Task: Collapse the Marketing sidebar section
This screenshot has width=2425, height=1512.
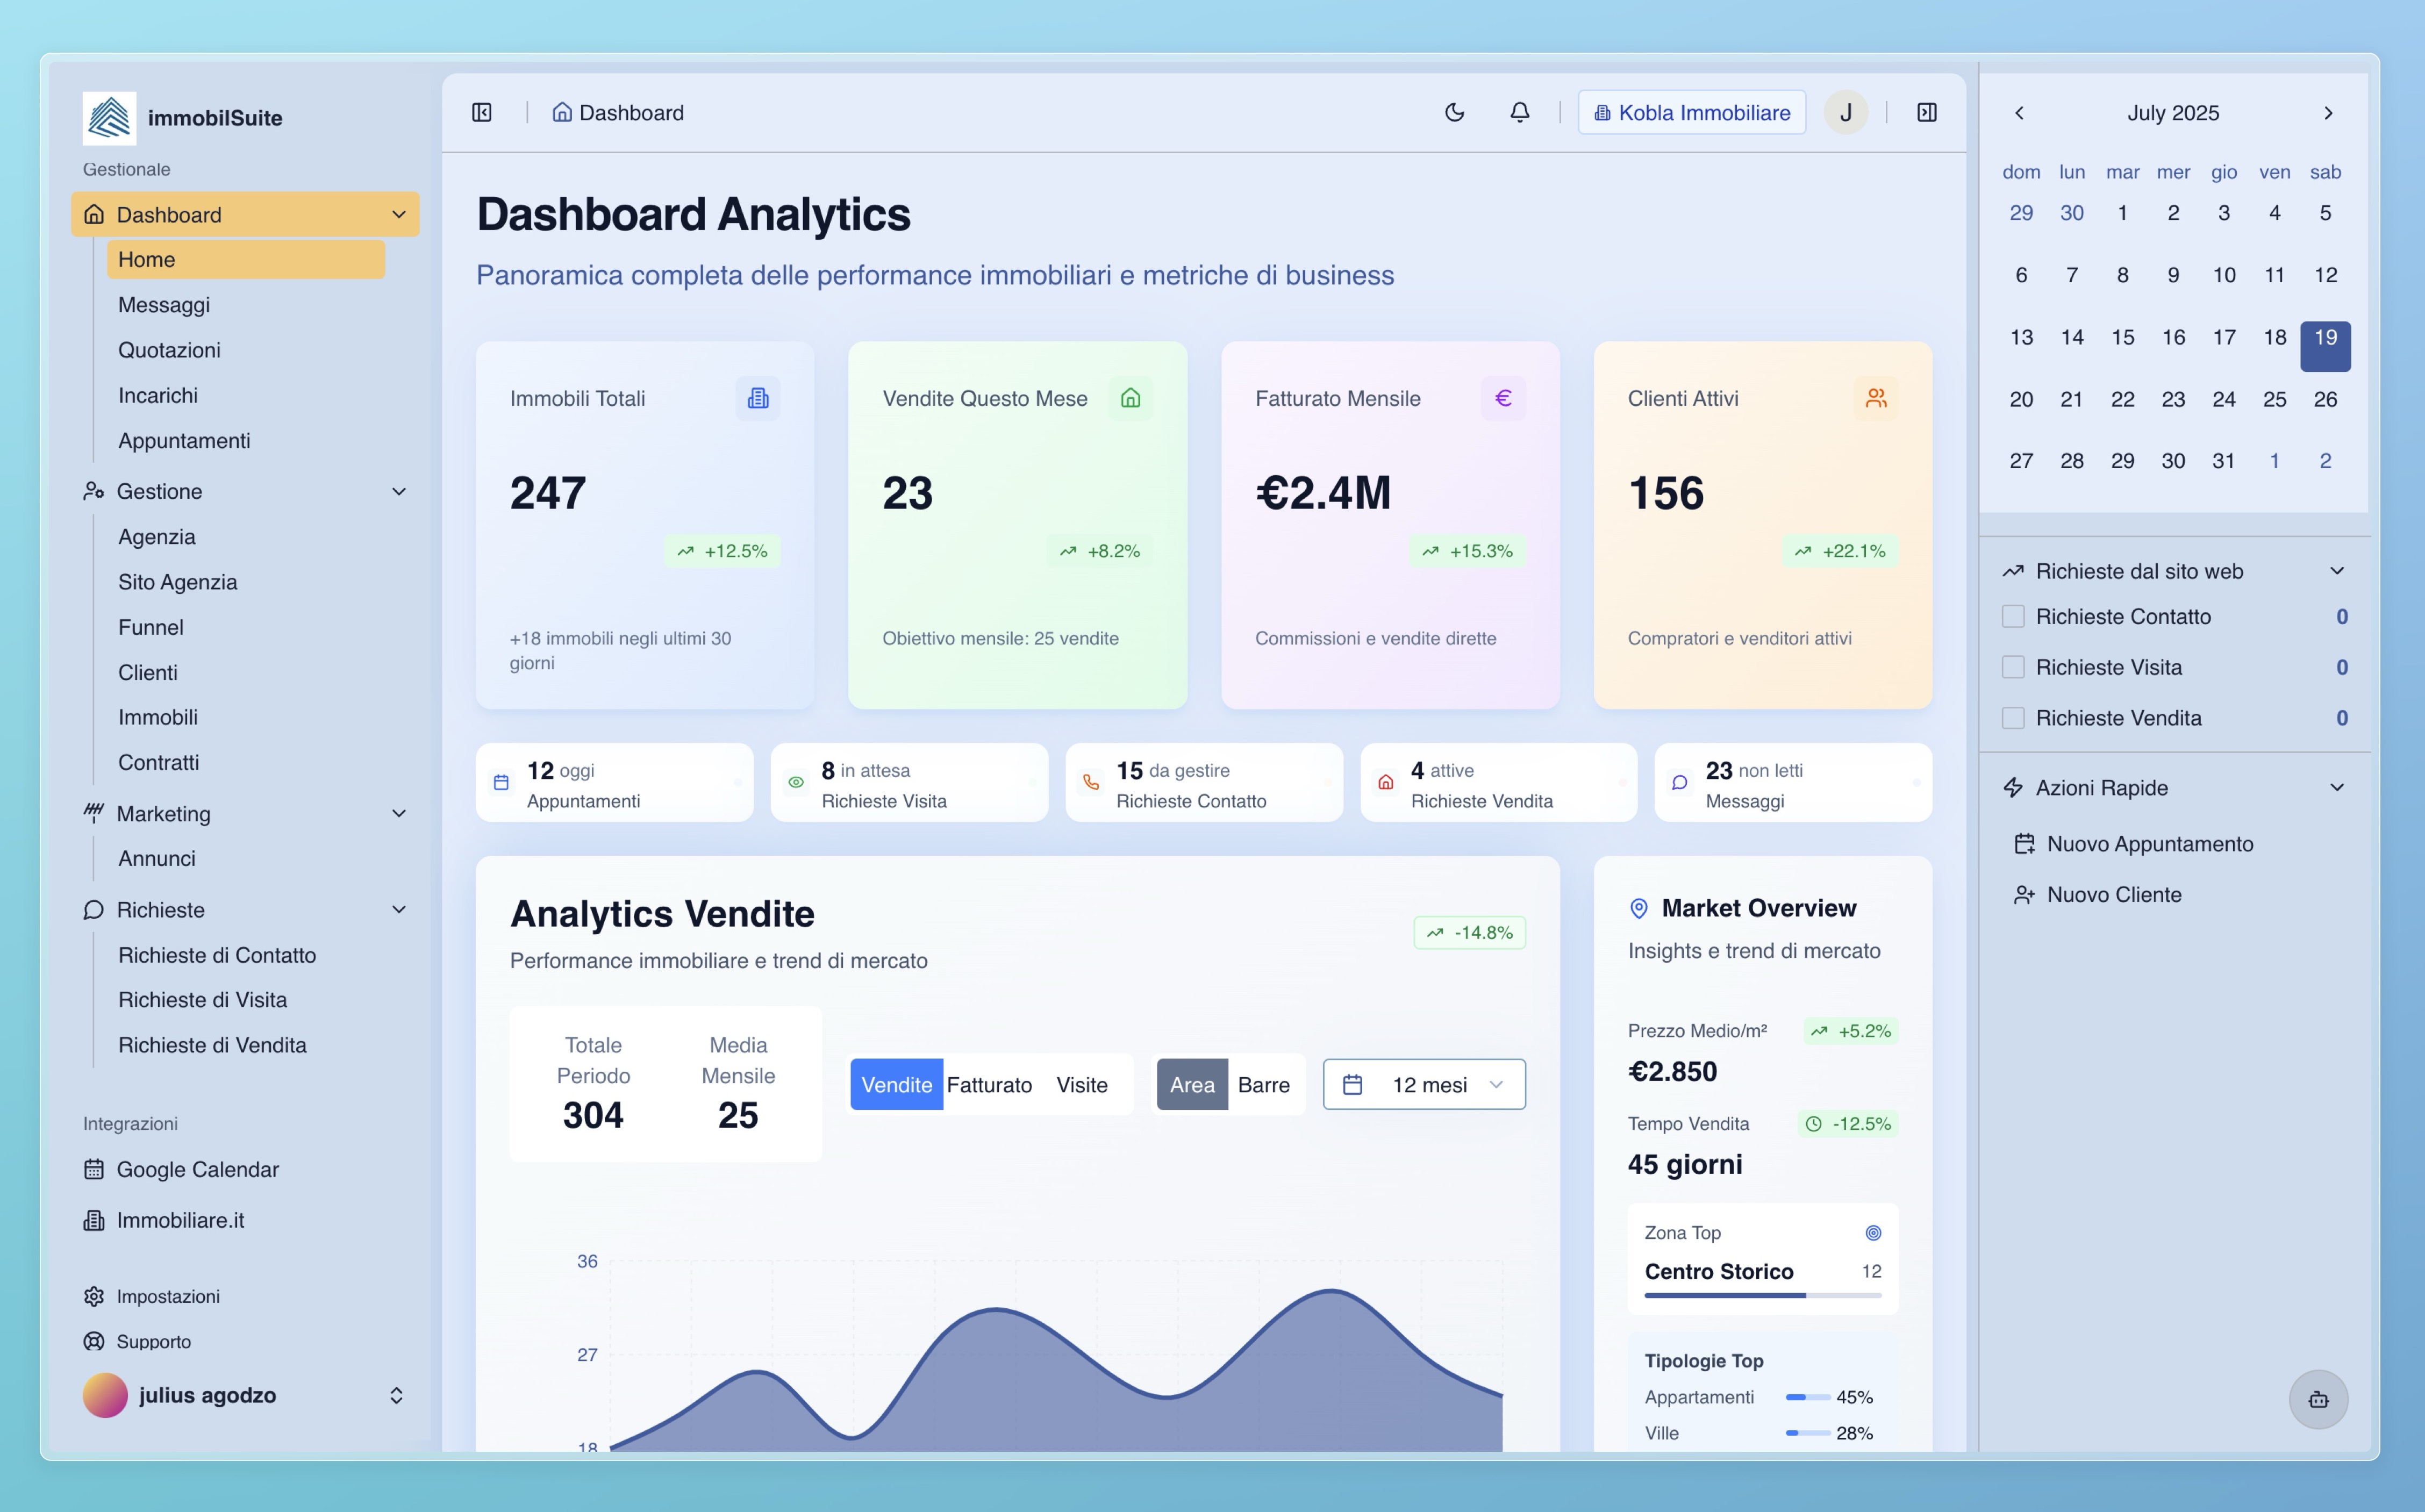Action: [399, 813]
